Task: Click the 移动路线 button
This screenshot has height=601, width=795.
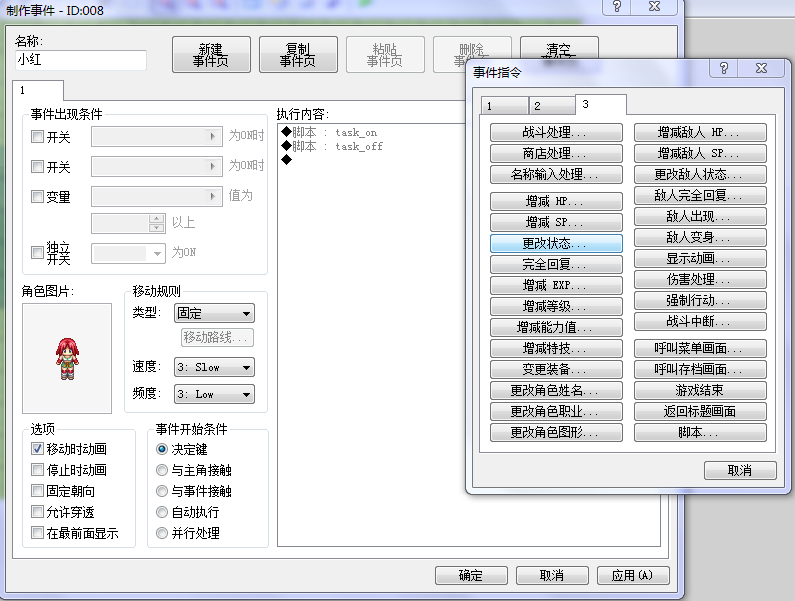Action: [217, 337]
